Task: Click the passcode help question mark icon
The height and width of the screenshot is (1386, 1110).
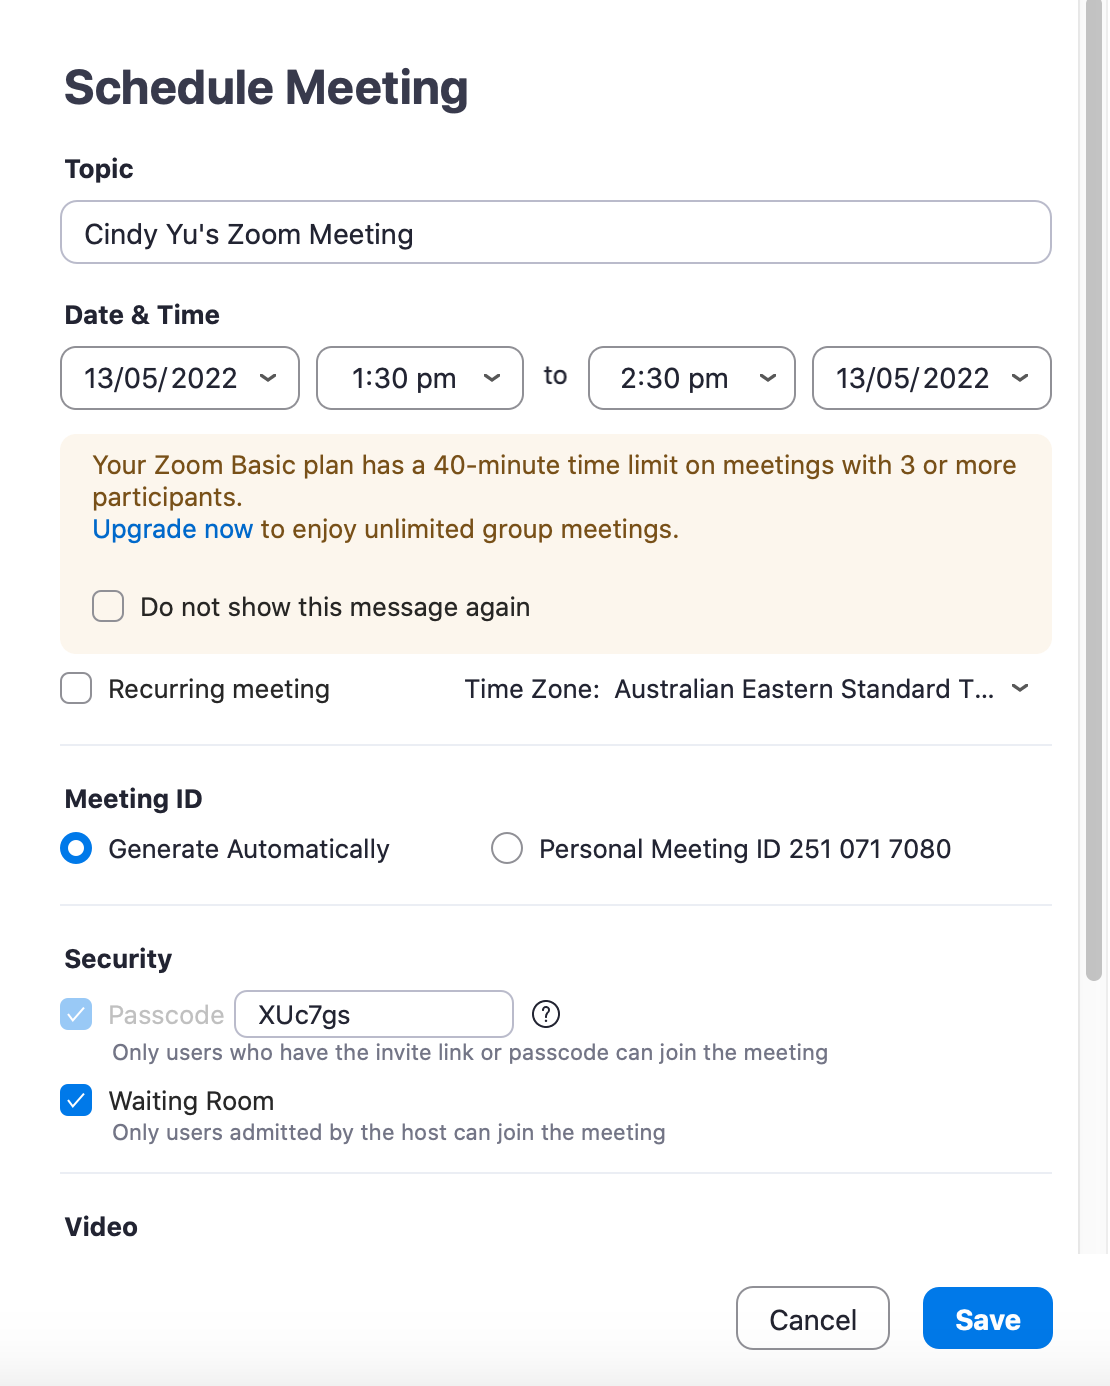Action: 546,1014
